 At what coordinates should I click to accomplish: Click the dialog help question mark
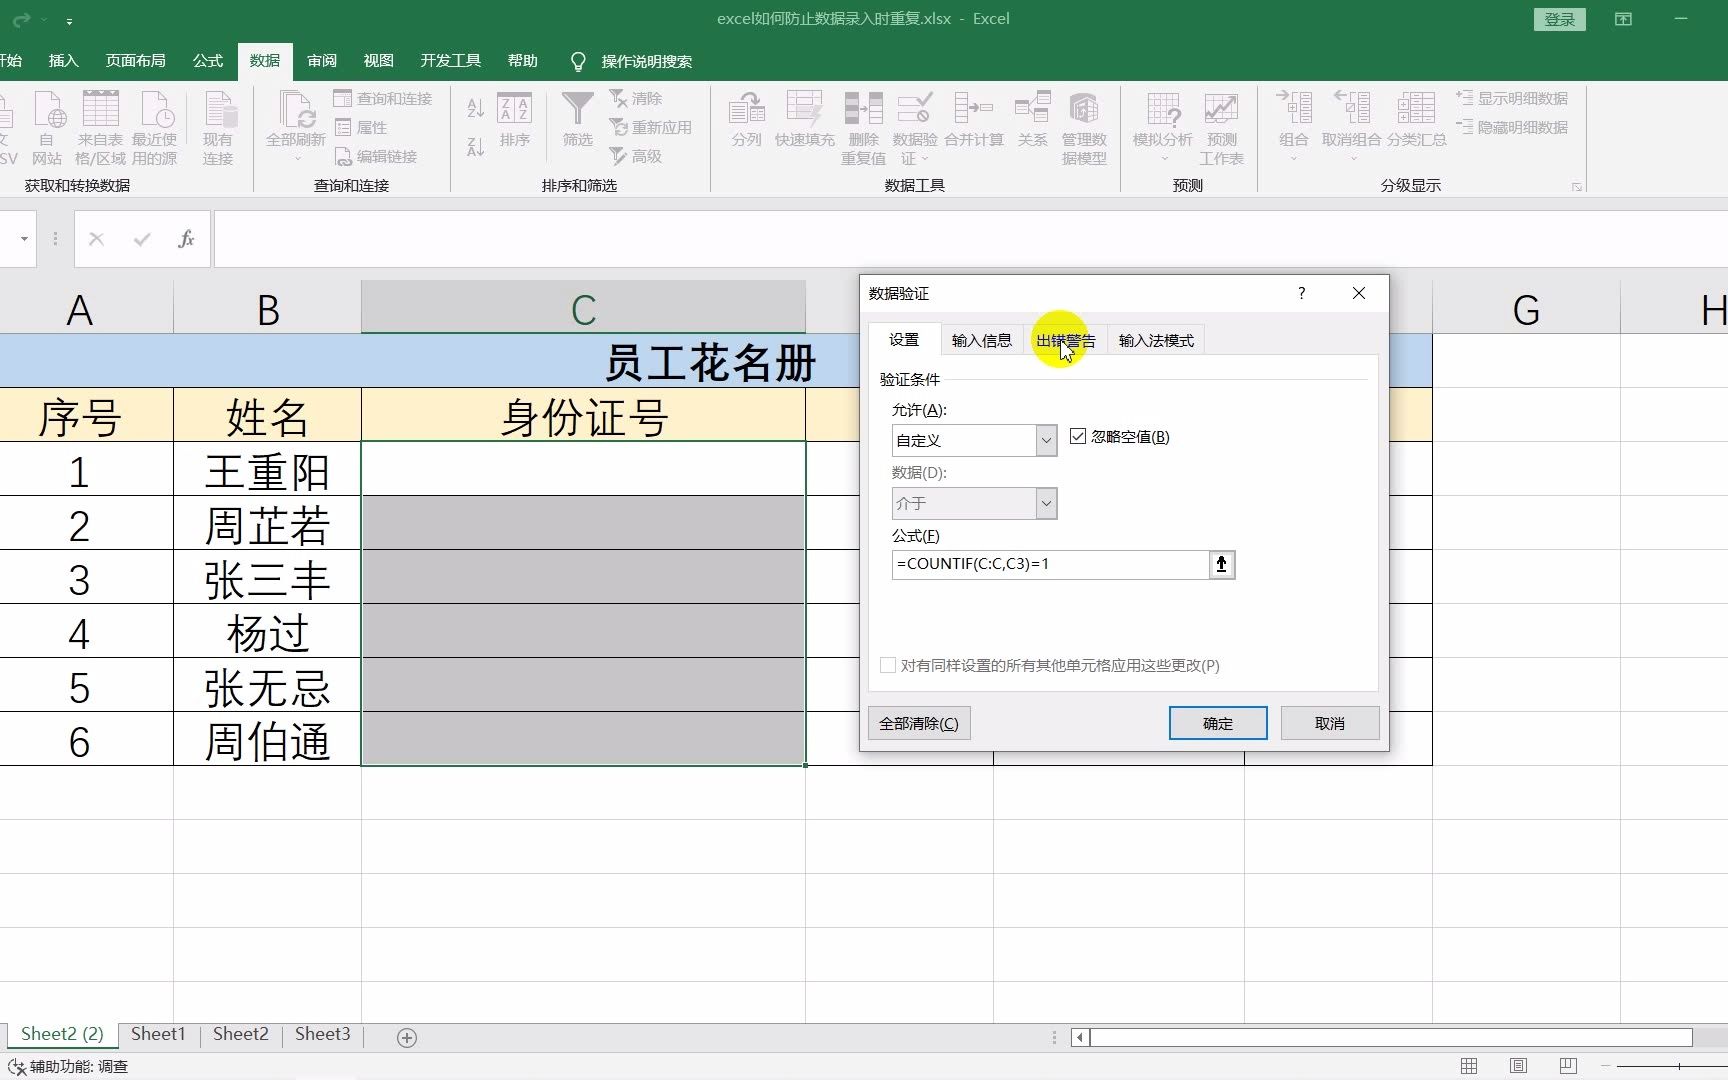pyautogui.click(x=1301, y=293)
